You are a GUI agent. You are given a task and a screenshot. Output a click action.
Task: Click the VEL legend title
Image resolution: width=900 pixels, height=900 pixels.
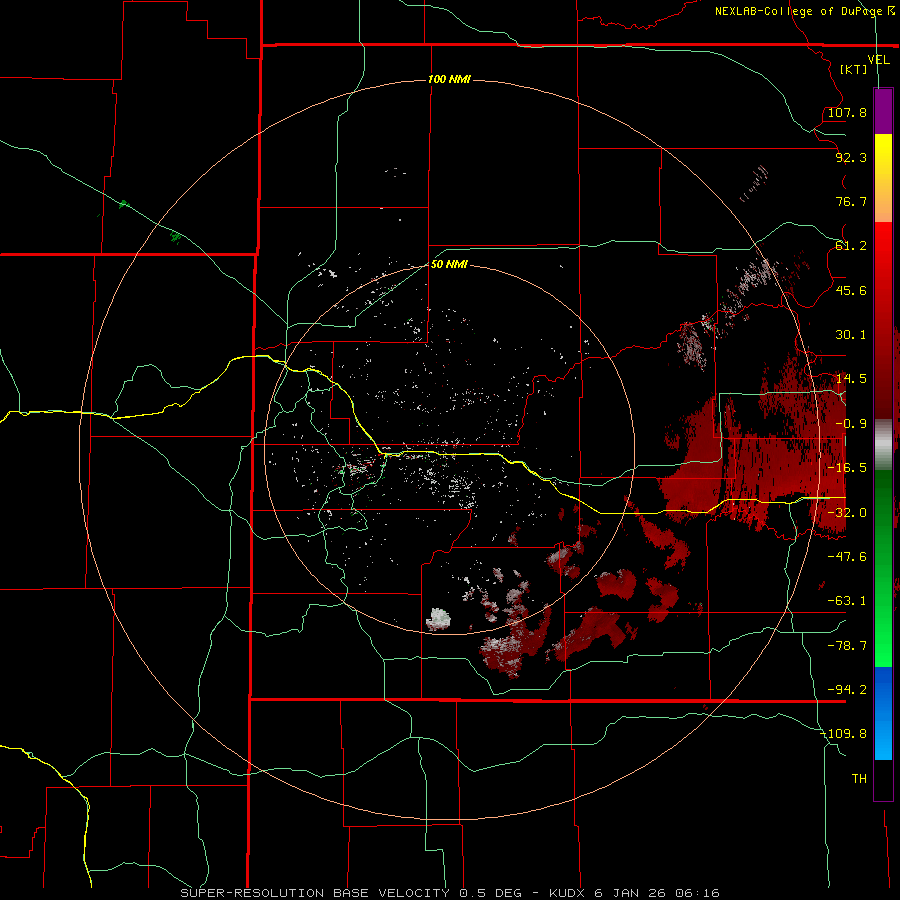[x=878, y=60]
